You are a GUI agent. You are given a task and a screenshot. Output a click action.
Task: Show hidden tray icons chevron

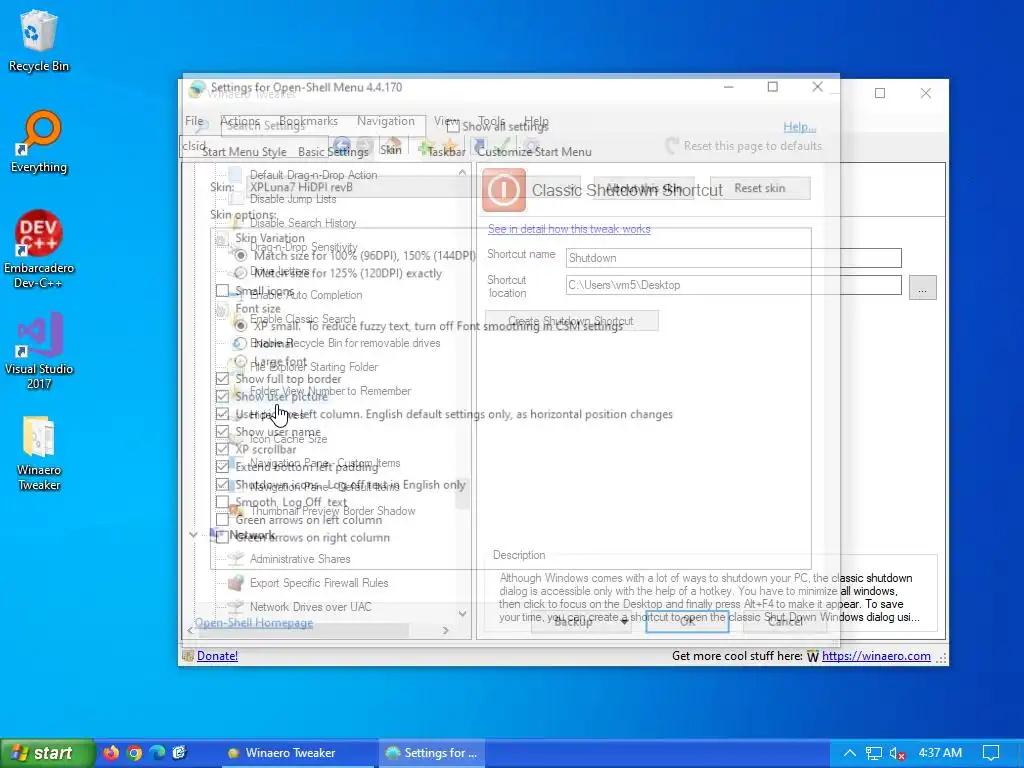[850, 754]
